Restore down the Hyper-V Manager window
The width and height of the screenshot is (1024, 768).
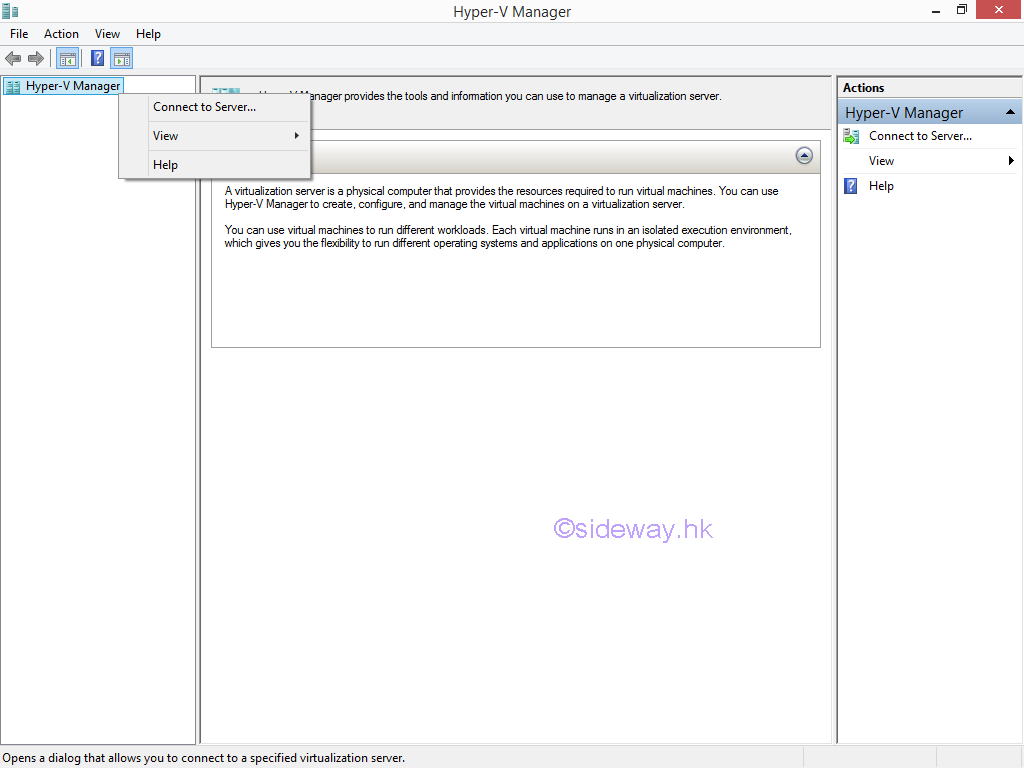click(961, 10)
